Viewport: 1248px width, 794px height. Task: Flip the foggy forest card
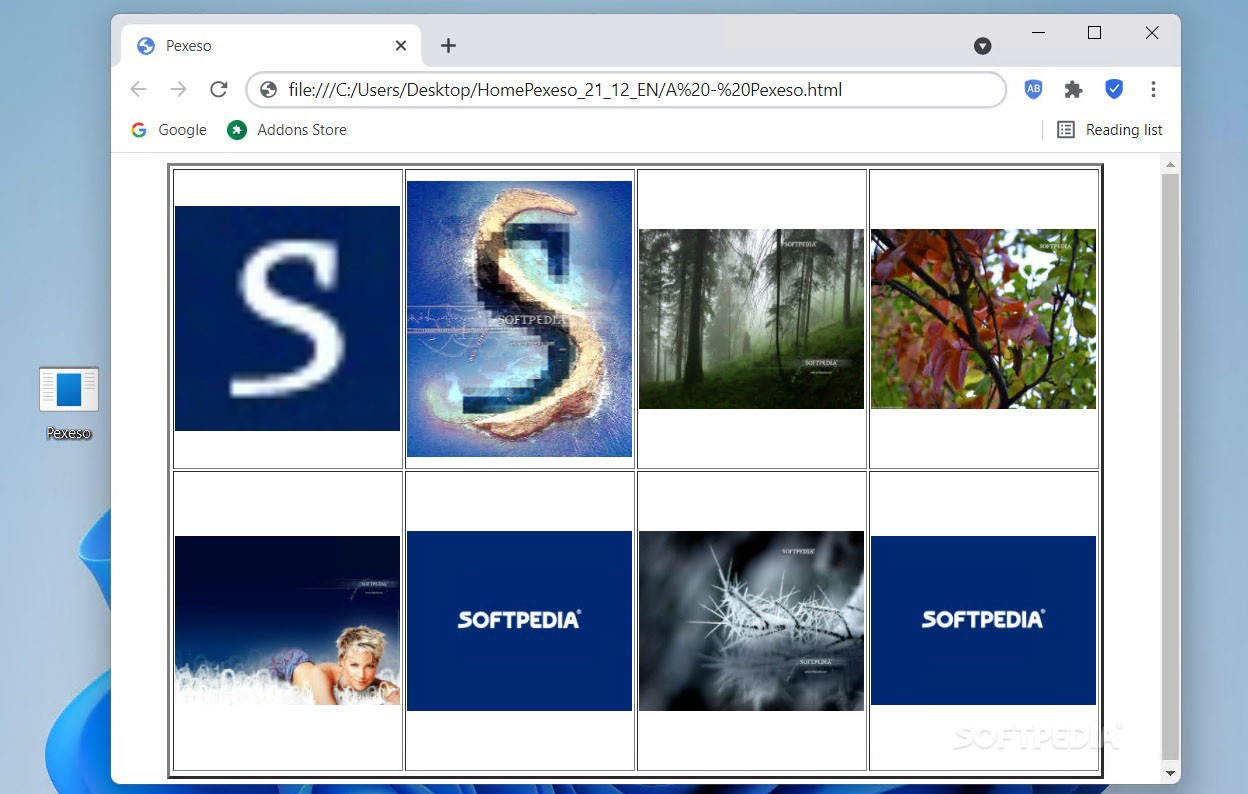(x=751, y=318)
